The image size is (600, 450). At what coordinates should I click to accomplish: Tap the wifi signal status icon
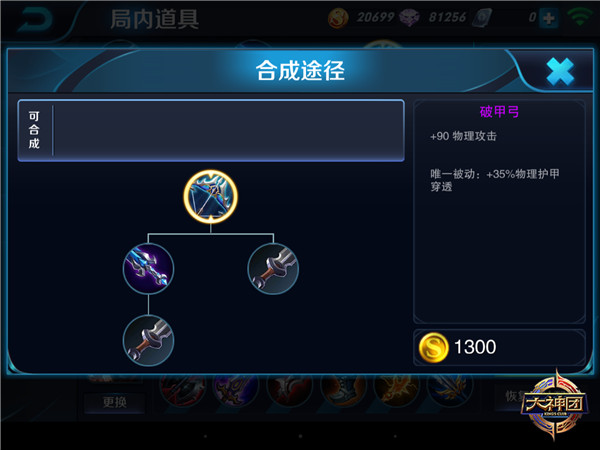pyautogui.click(x=580, y=17)
